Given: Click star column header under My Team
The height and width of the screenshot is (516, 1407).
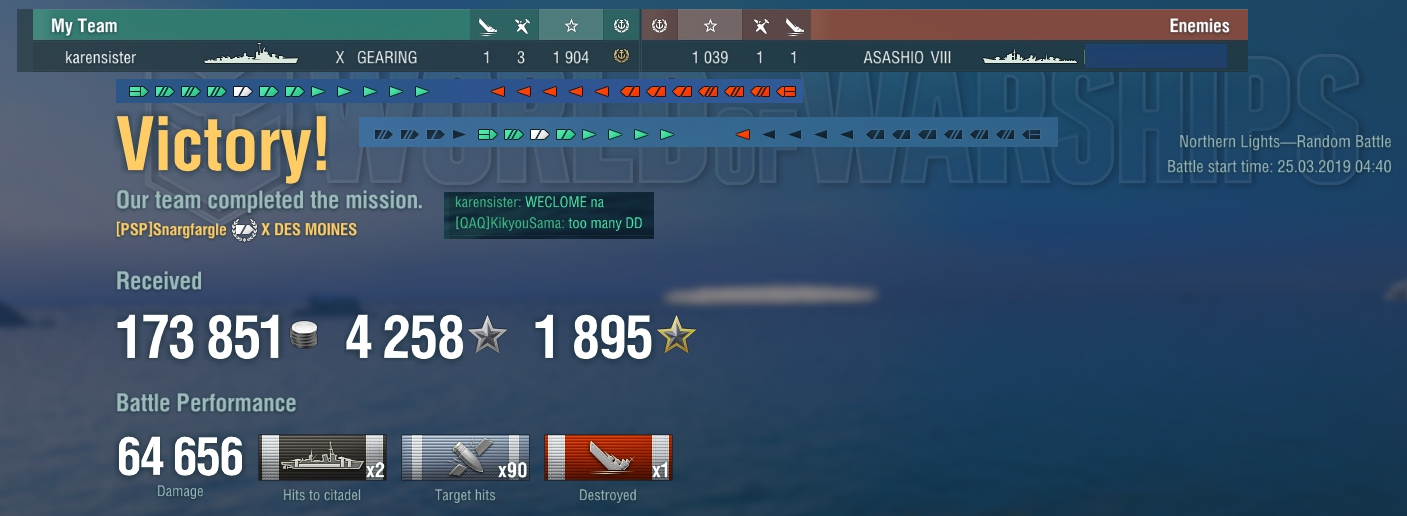Looking at the screenshot, I should 571,26.
